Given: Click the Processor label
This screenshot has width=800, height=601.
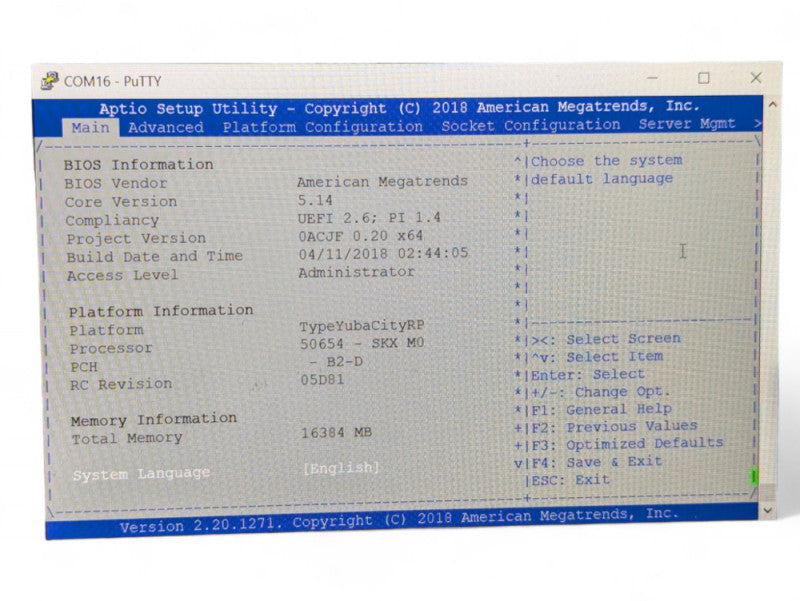Looking at the screenshot, I should click(111, 349).
